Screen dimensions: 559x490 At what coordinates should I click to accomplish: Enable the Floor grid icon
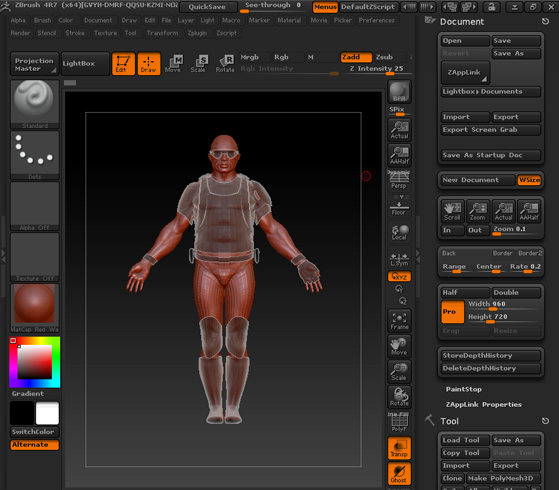pyautogui.click(x=399, y=206)
